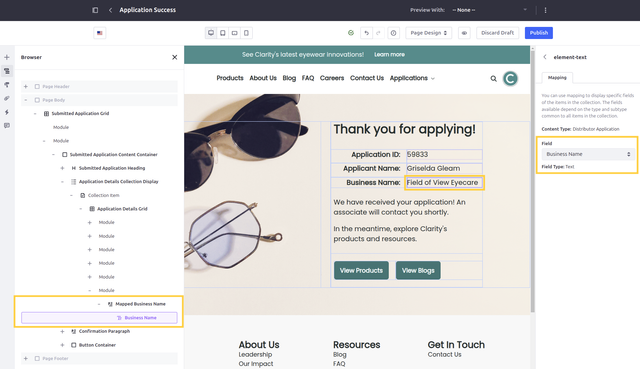Click the redo arrow
This screenshot has width=640, height=369.
(378, 33)
